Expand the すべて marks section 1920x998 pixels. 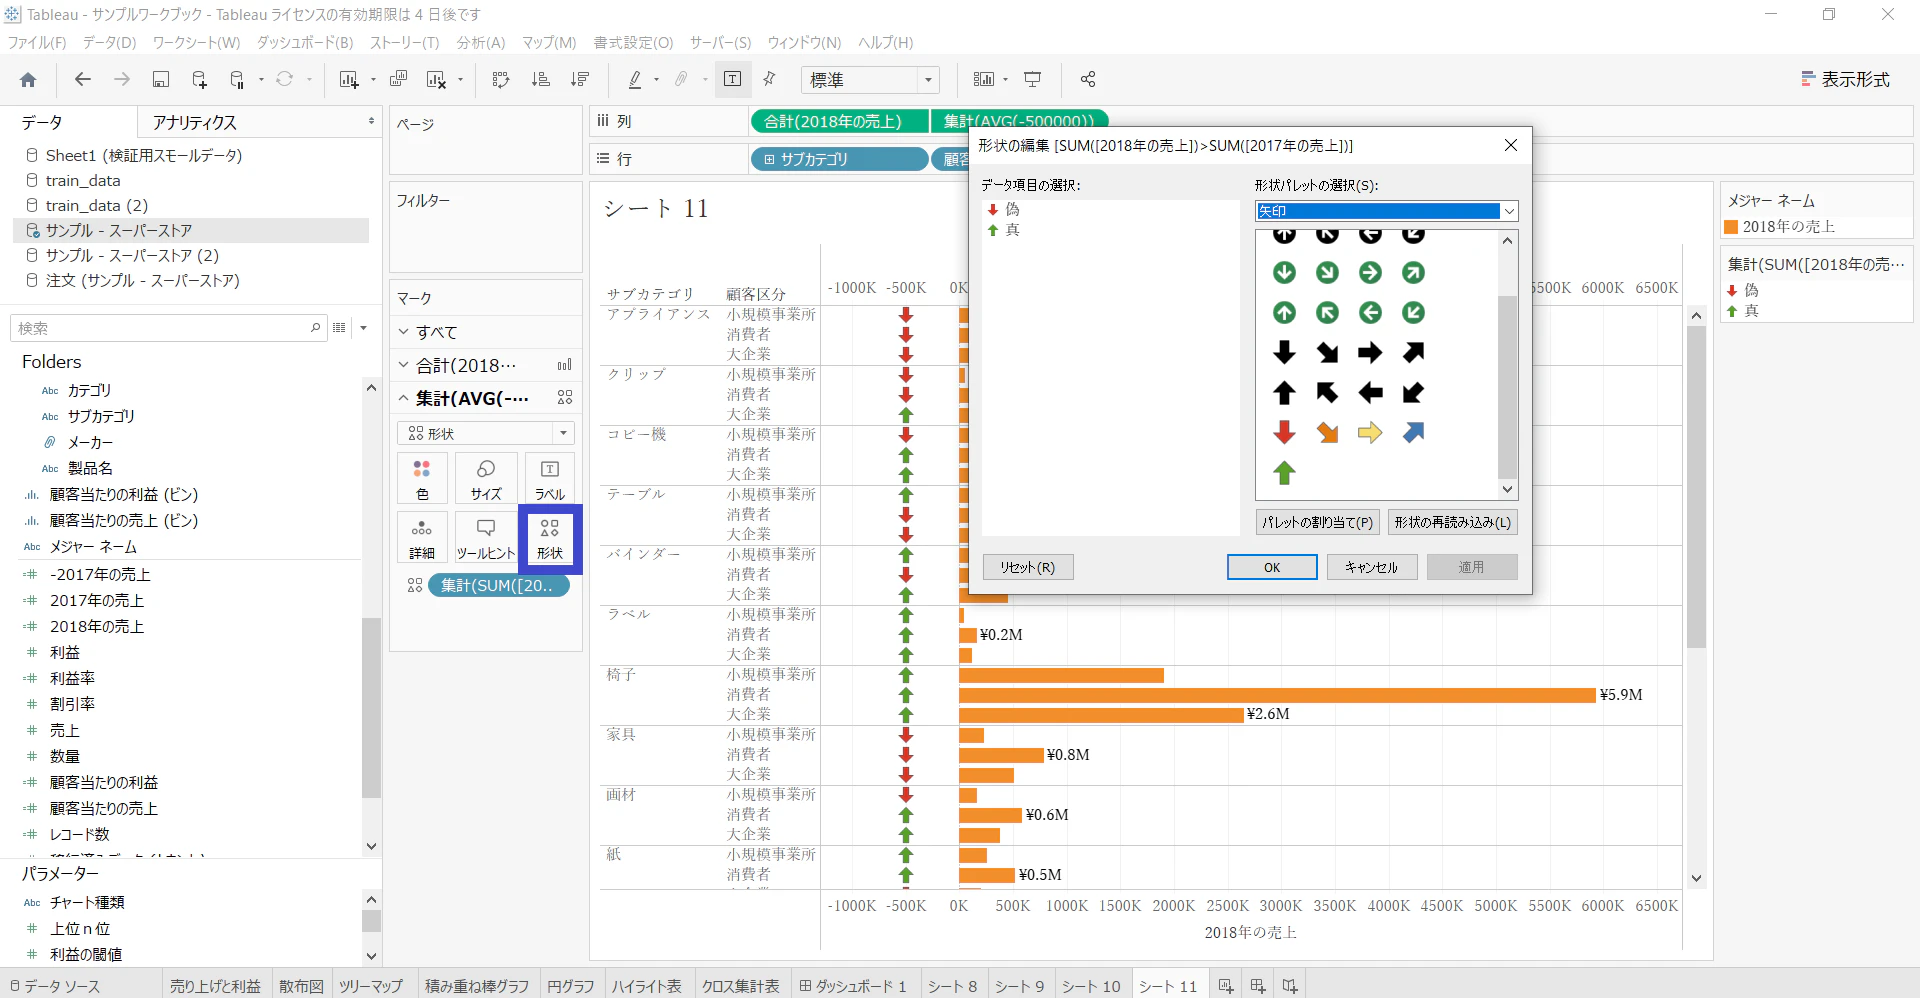click(x=404, y=332)
